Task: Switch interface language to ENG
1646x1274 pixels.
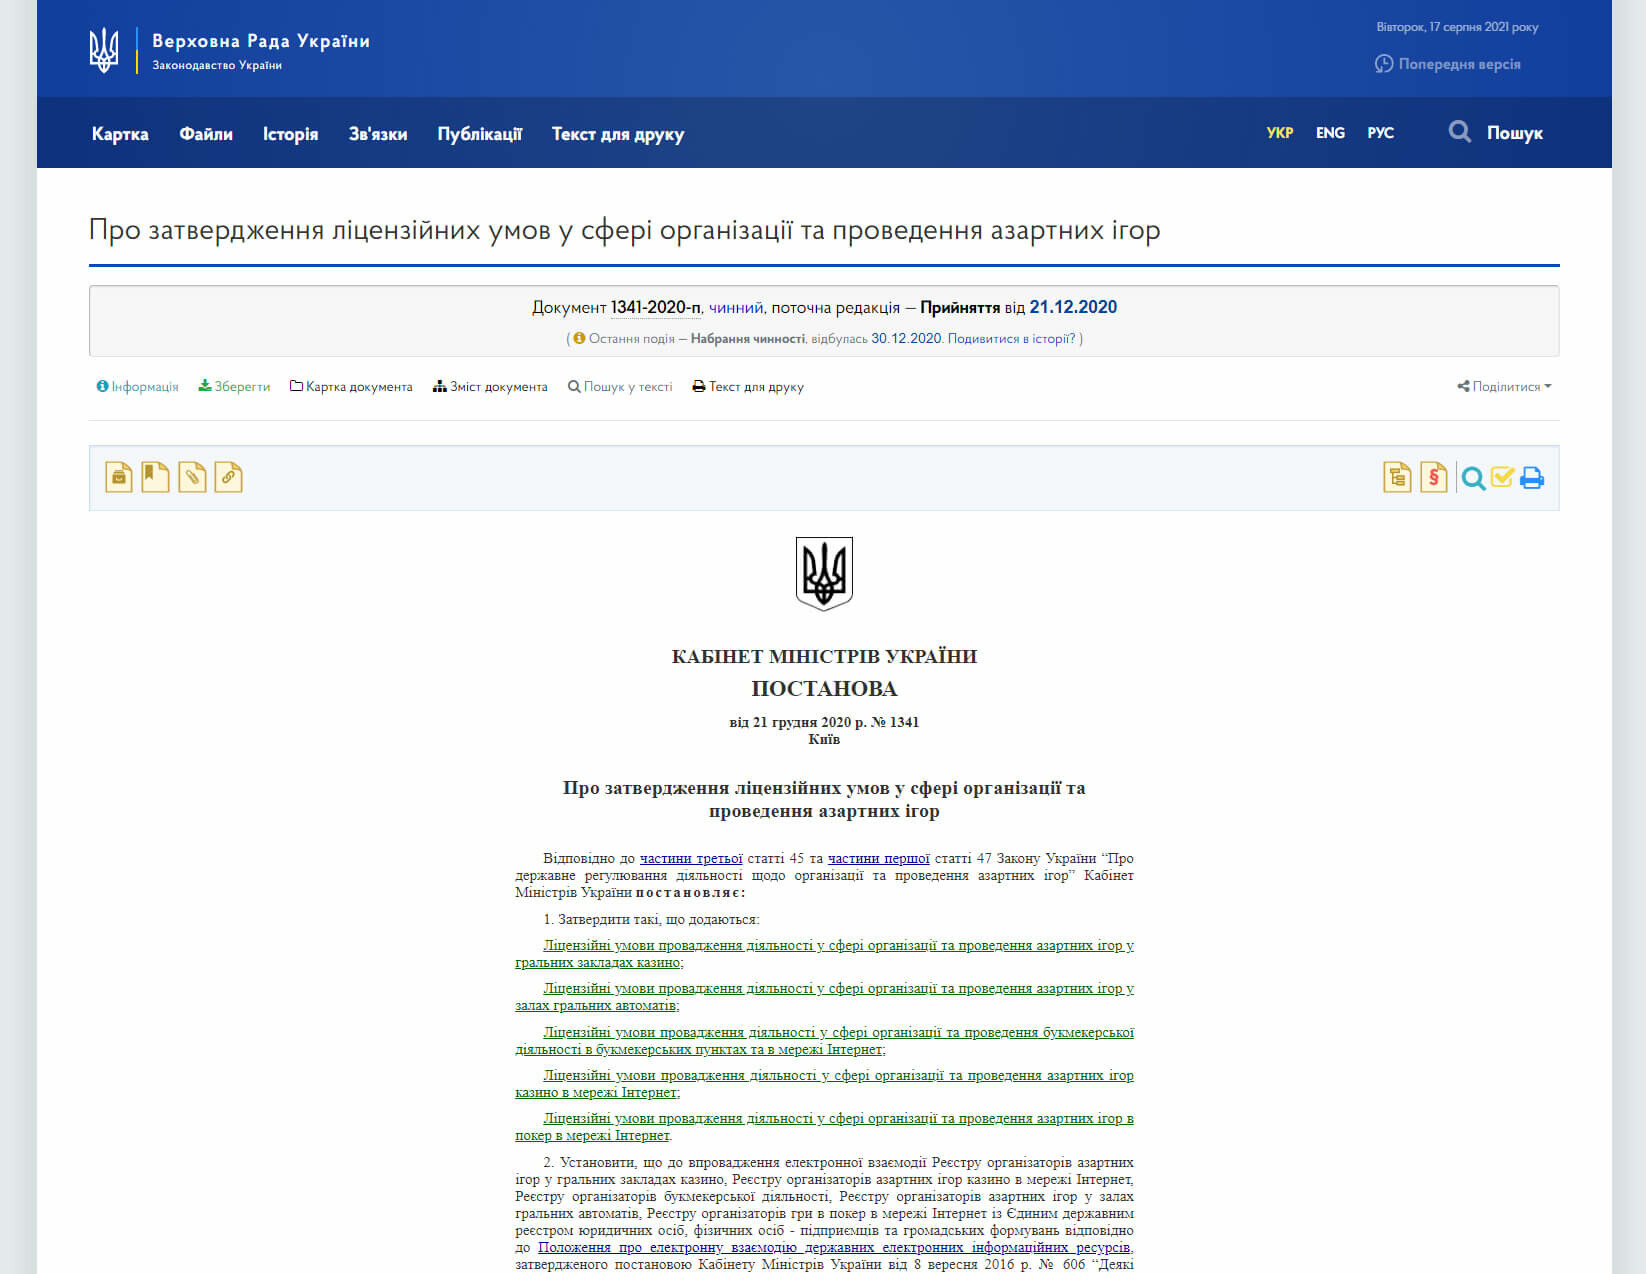Action: (1330, 132)
